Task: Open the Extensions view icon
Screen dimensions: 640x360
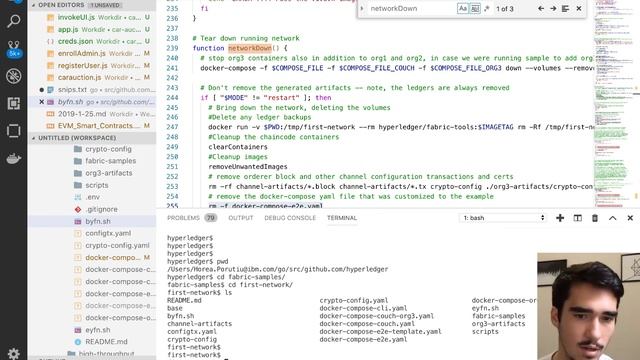Action: point(13,103)
